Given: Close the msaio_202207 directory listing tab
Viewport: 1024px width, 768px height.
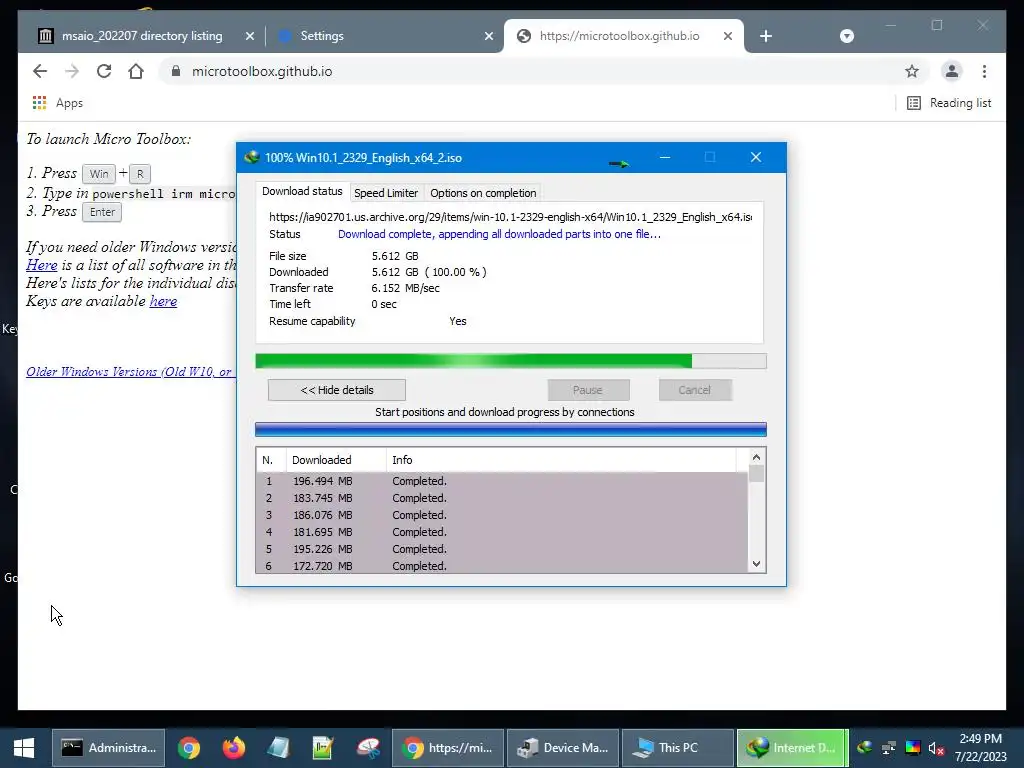Looking at the screenshot, I should [249, 37].
